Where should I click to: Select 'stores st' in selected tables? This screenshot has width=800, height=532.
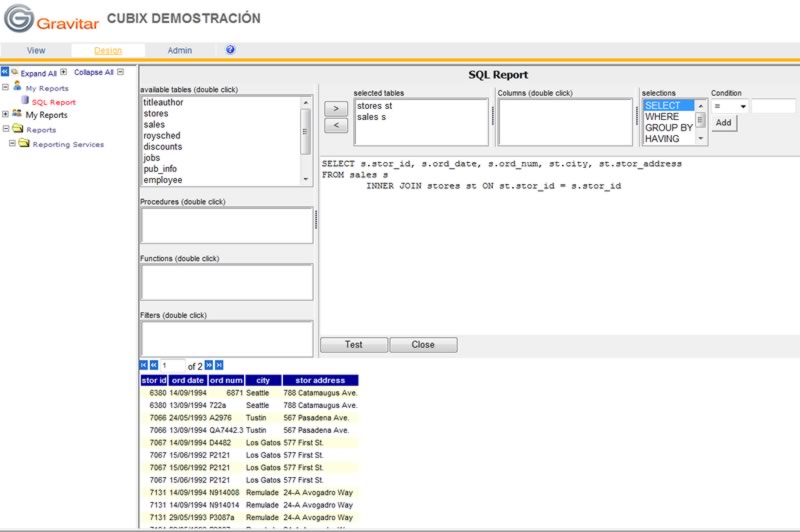pyautogui.click(x=420, y=106)
